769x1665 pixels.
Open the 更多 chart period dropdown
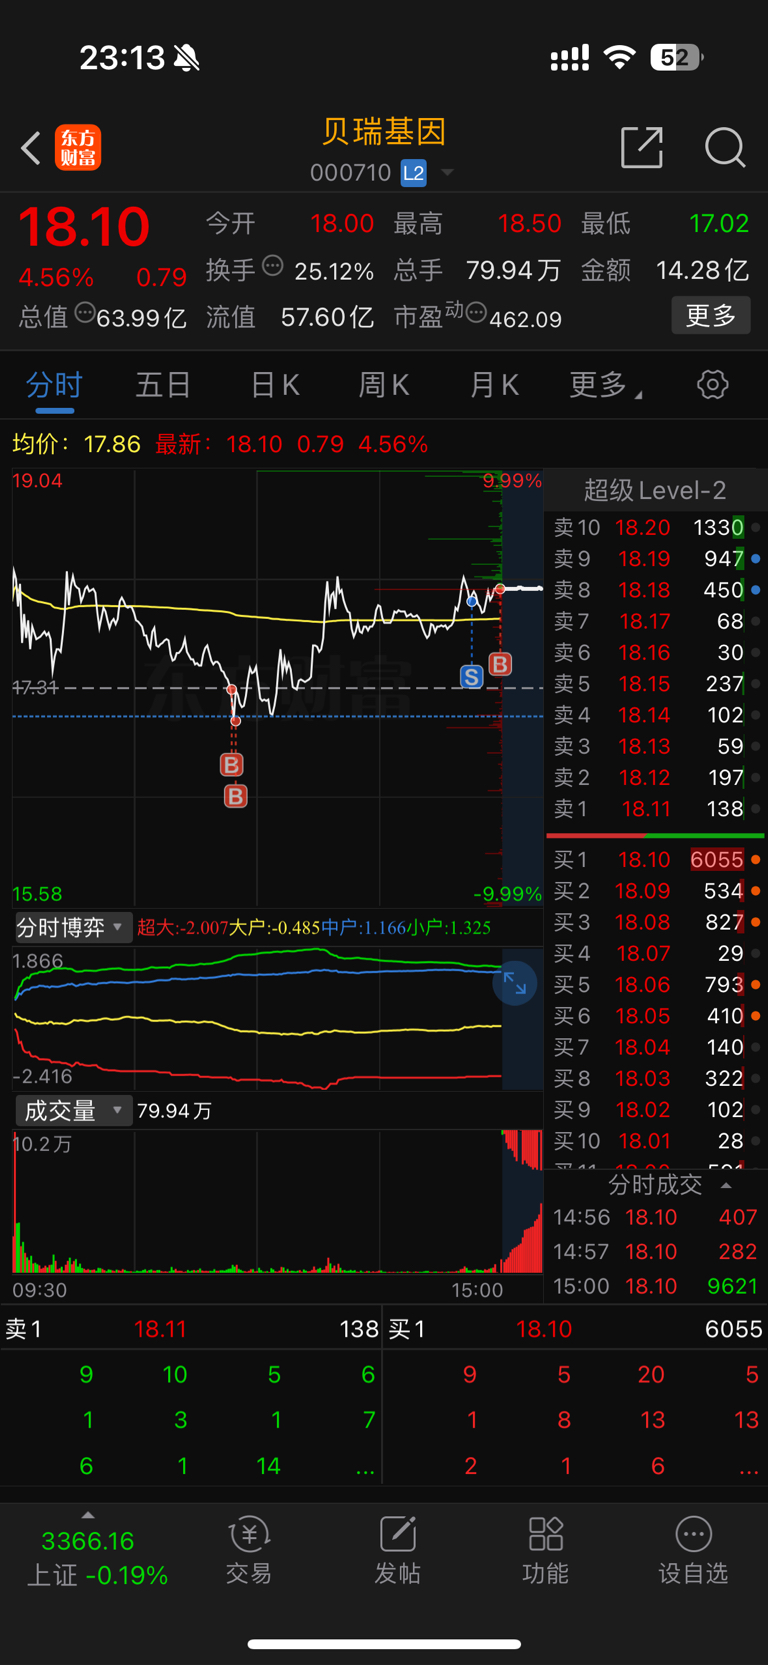605,386
